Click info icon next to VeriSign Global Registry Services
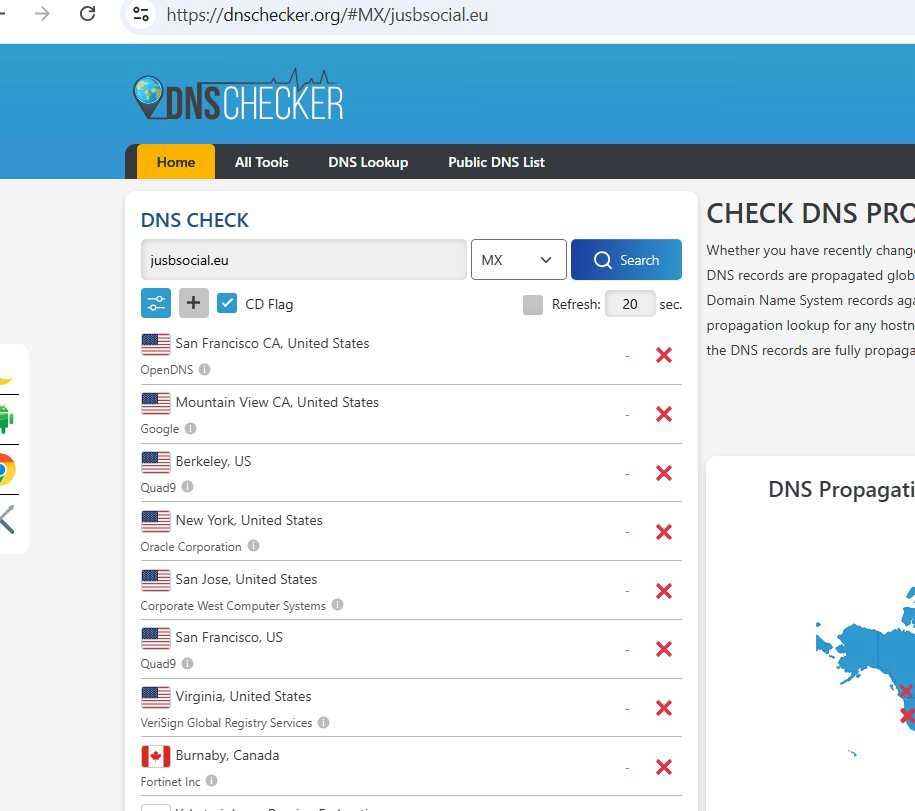The image size is (915, 811). coord(323,722)
